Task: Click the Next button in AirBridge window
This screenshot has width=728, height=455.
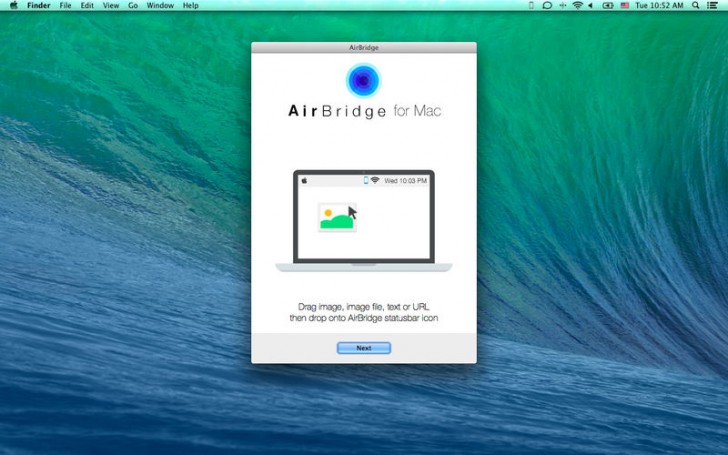Action: [x=364, y=348]
